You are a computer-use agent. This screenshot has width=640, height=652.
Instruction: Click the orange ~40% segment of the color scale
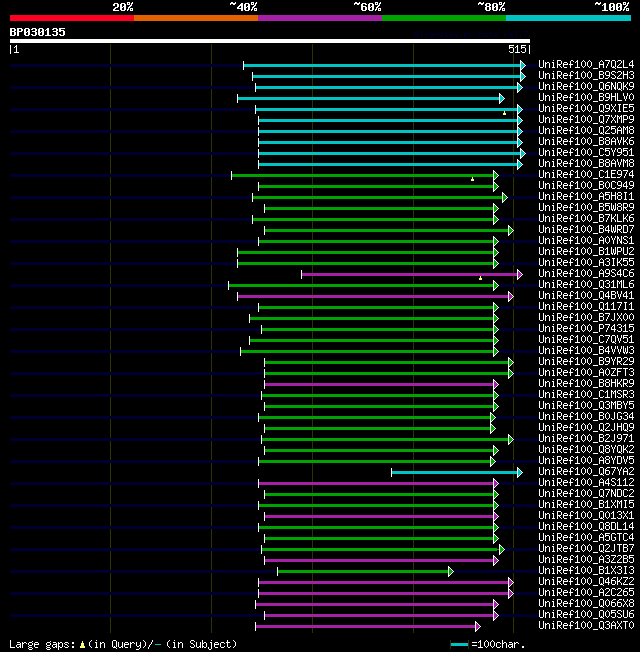[x=196, y=18]
